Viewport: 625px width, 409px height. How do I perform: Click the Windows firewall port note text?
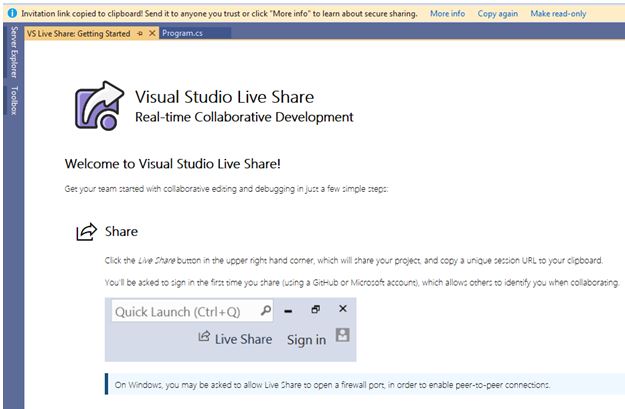332,385
